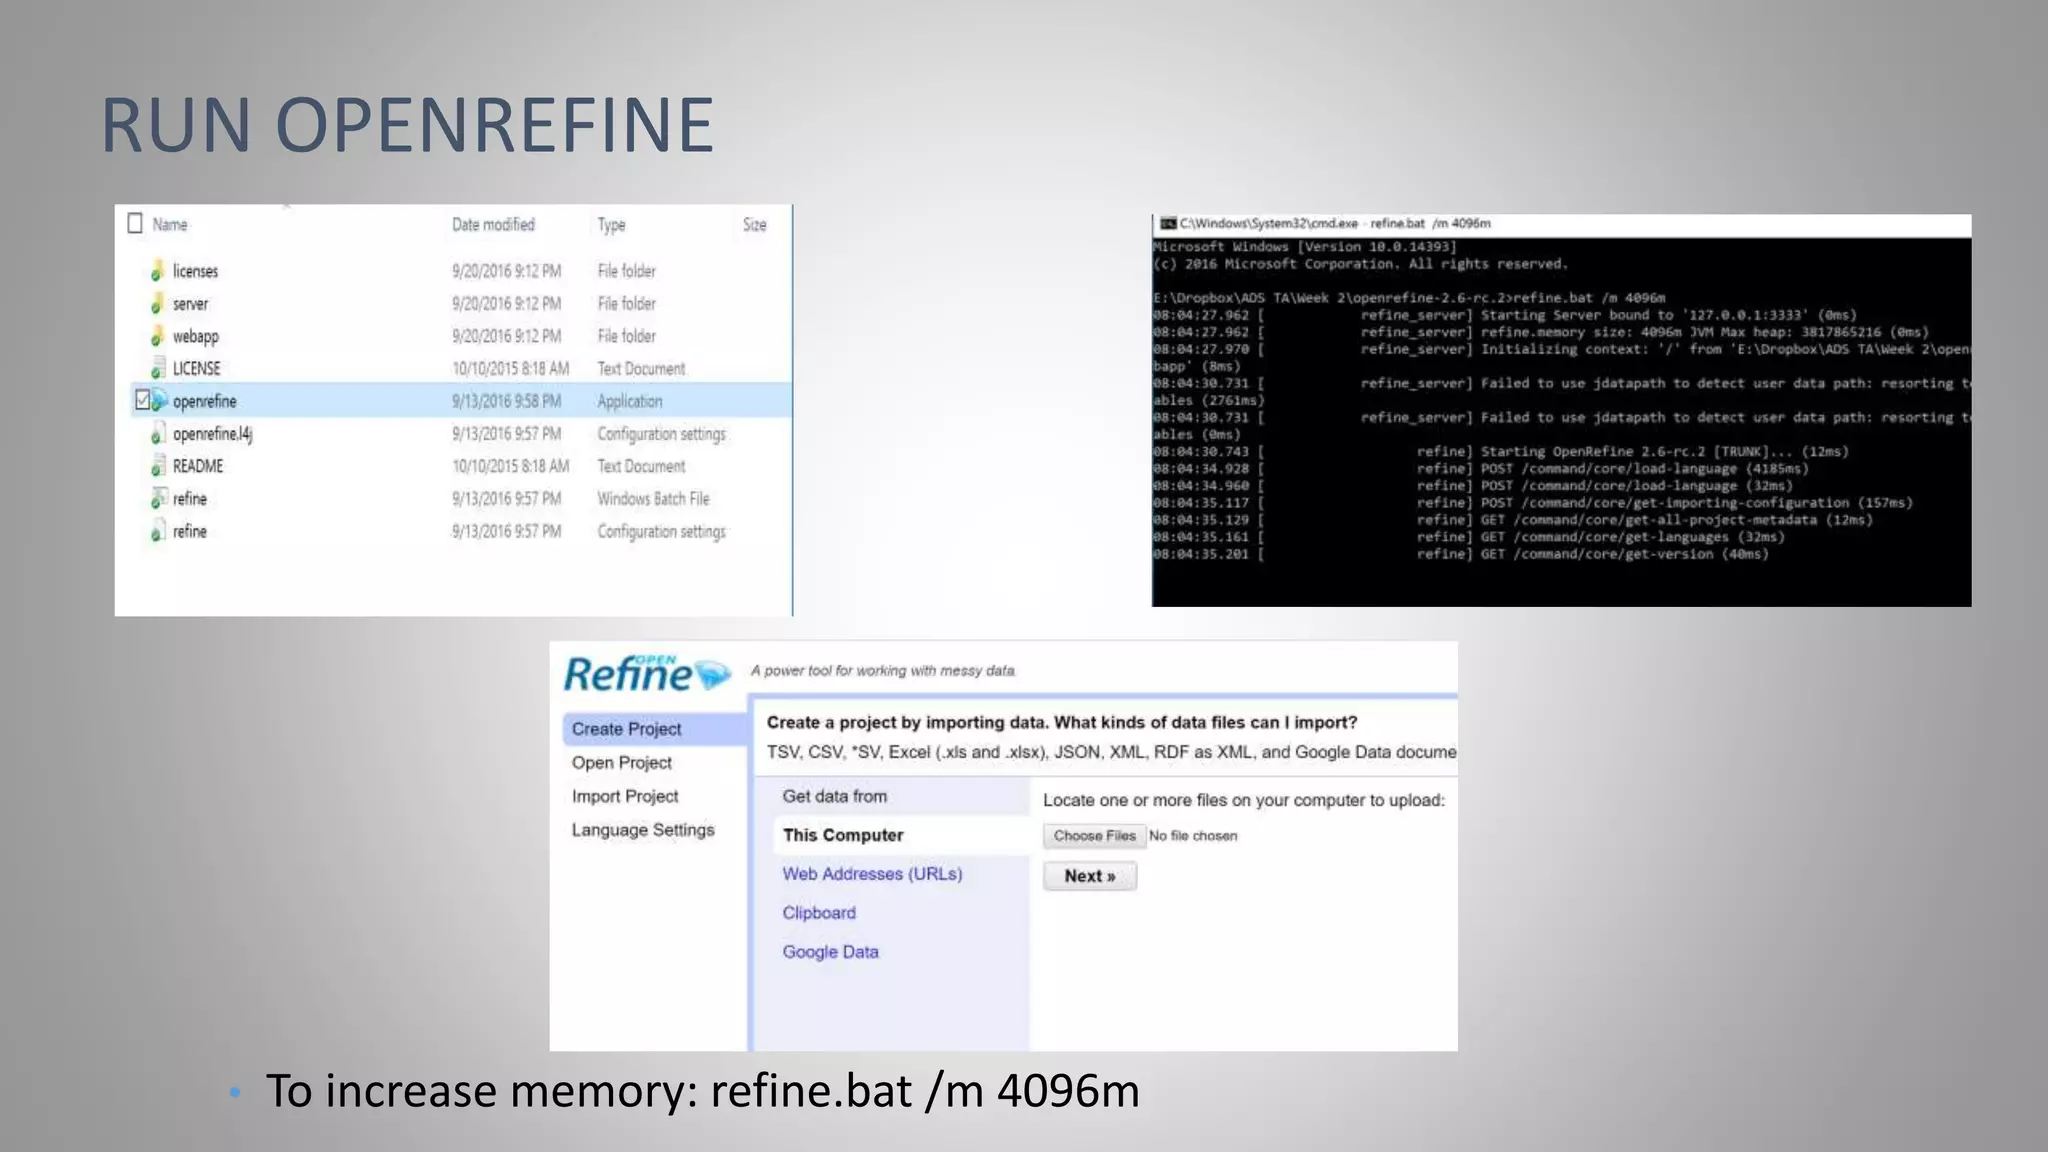Switch to Open Project tab
The image size is (2048, 1152).
(x=622, y=763)
